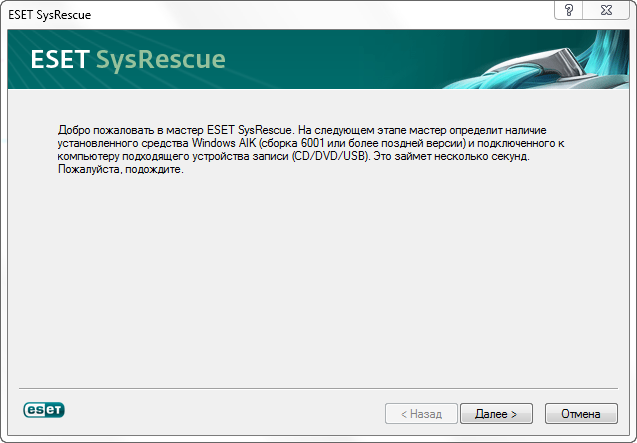
Task: Click the greyed-out < Назад button
Action: (421, 412)
